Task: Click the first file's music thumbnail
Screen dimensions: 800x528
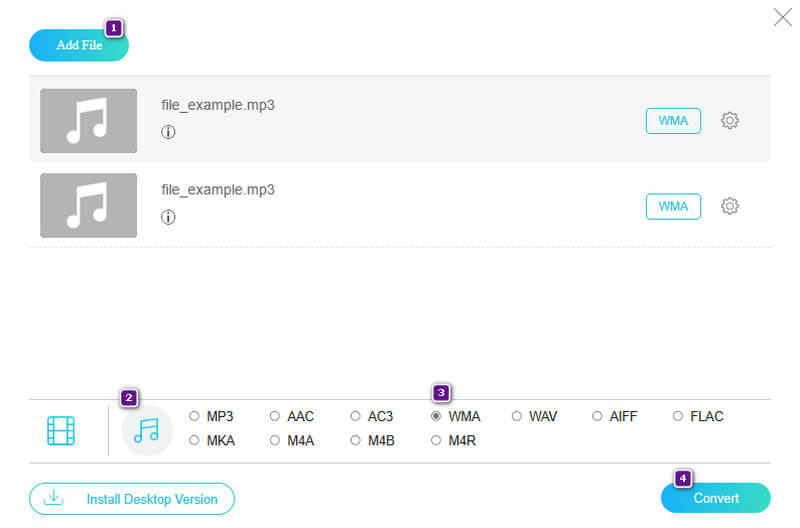Action: click(88, 121)
